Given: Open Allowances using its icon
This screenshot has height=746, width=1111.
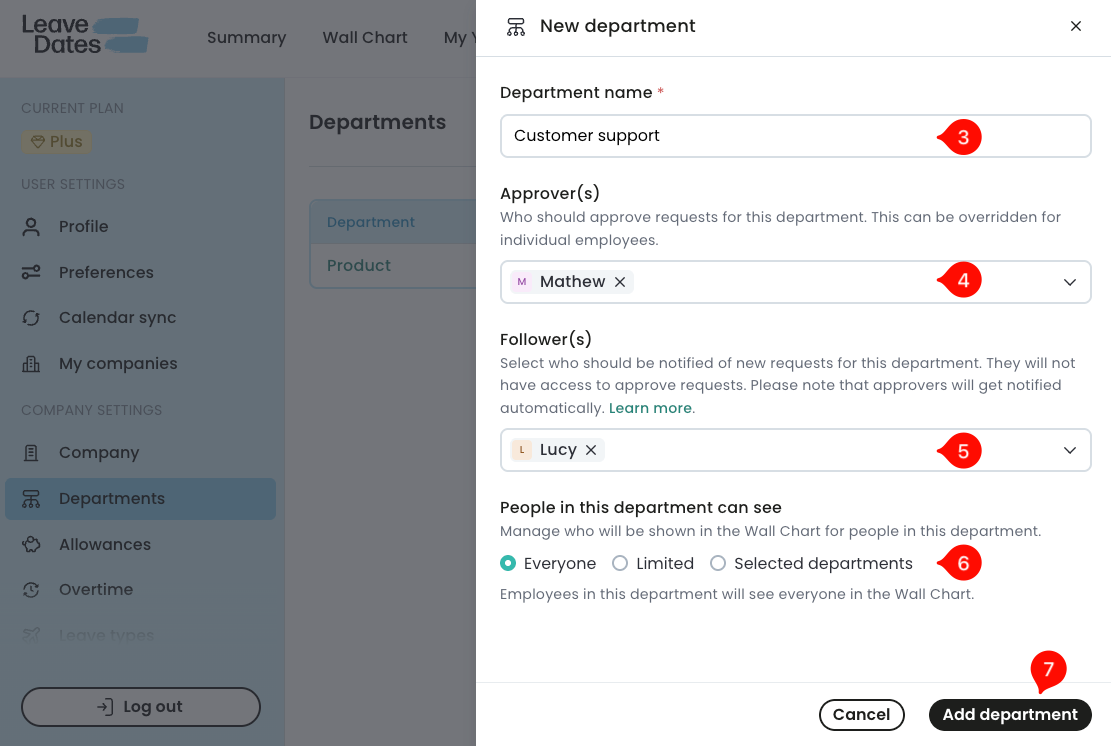Looking at the screenshot, I should click(30, 543).
